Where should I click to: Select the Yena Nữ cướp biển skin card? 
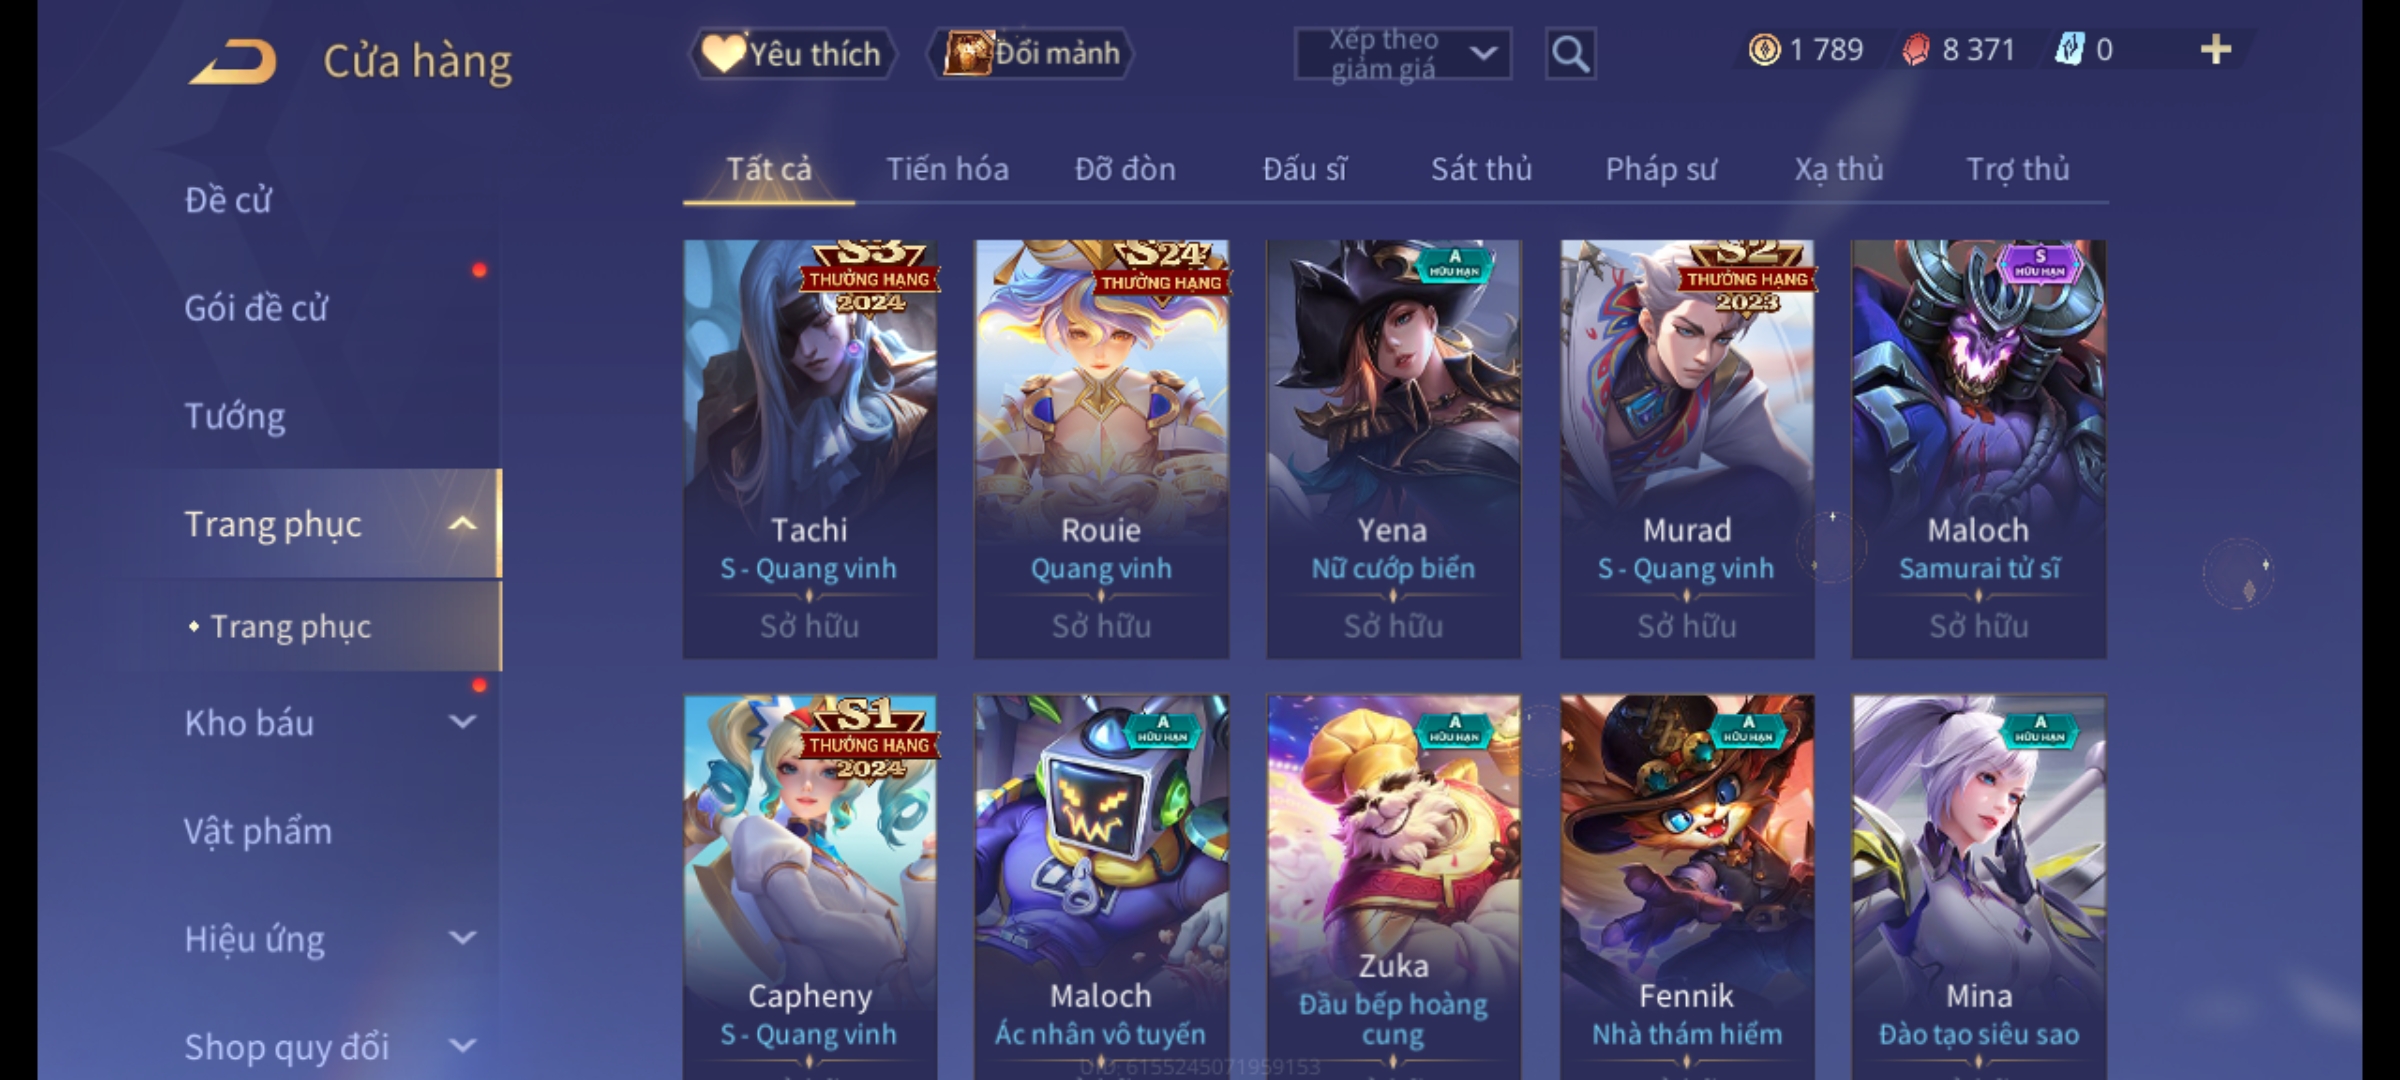(1393, 449)
